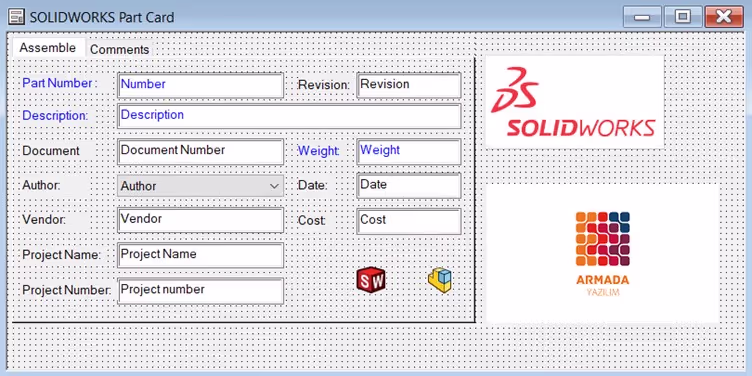
Task: Select the "Revision:" label text
Action: coord(324,85)
